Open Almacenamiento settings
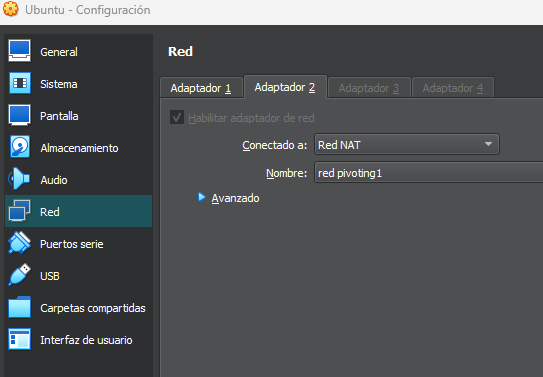 pos(79,148)
